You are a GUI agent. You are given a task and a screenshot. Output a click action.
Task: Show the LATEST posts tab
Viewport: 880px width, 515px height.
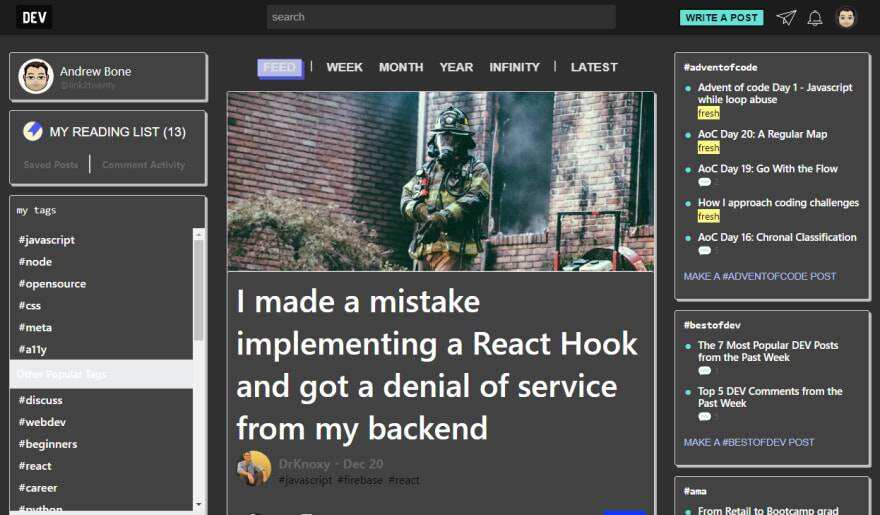pos(594,67)
